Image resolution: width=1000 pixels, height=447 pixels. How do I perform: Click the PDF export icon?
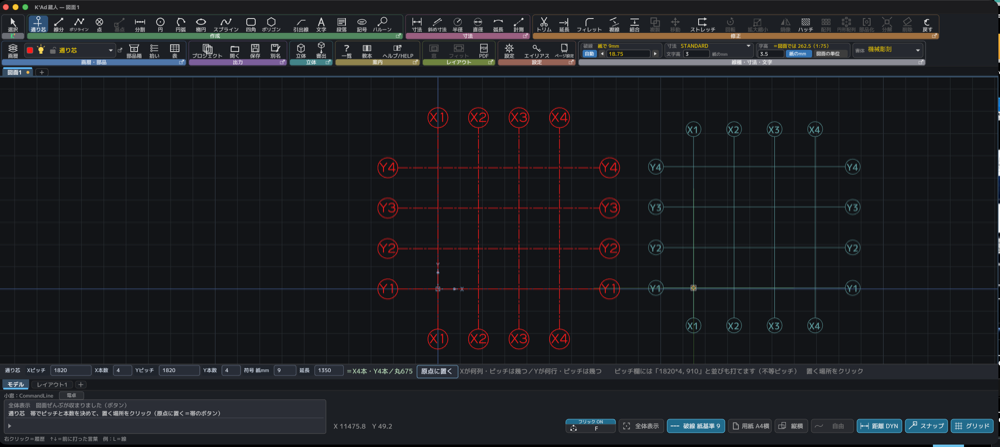pyautogui.click(x=483, y=50)
